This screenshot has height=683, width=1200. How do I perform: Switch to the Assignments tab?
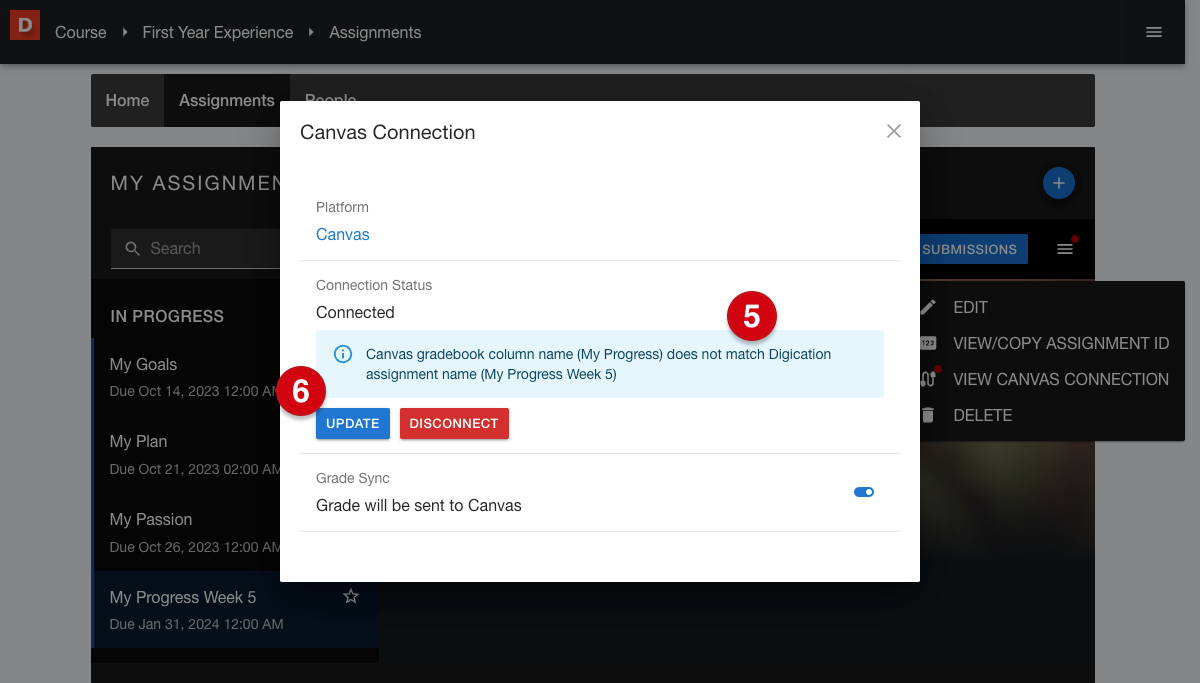tap(227, 100)
